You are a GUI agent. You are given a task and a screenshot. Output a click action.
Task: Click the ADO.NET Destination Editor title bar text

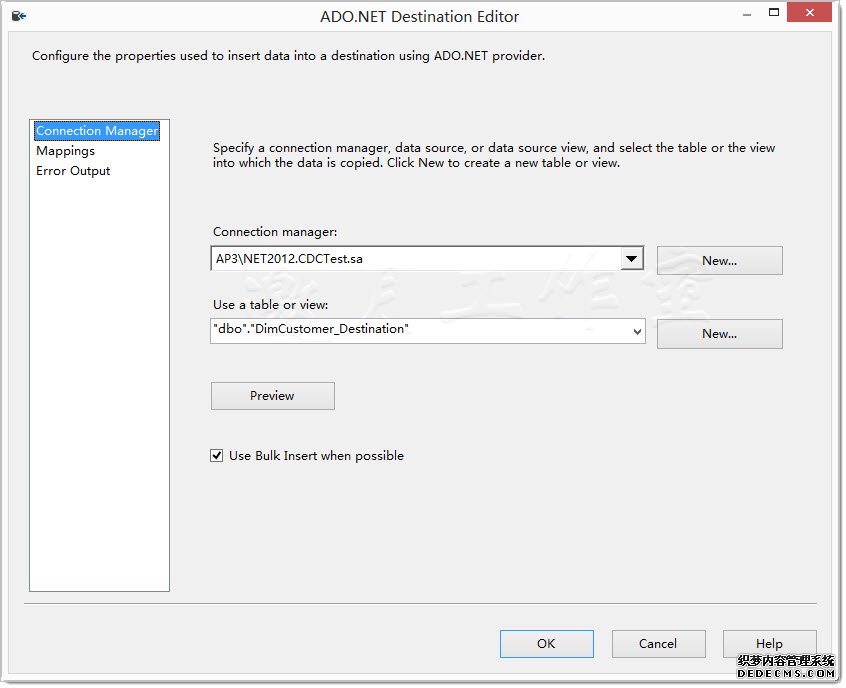click(x=419, y=16)
